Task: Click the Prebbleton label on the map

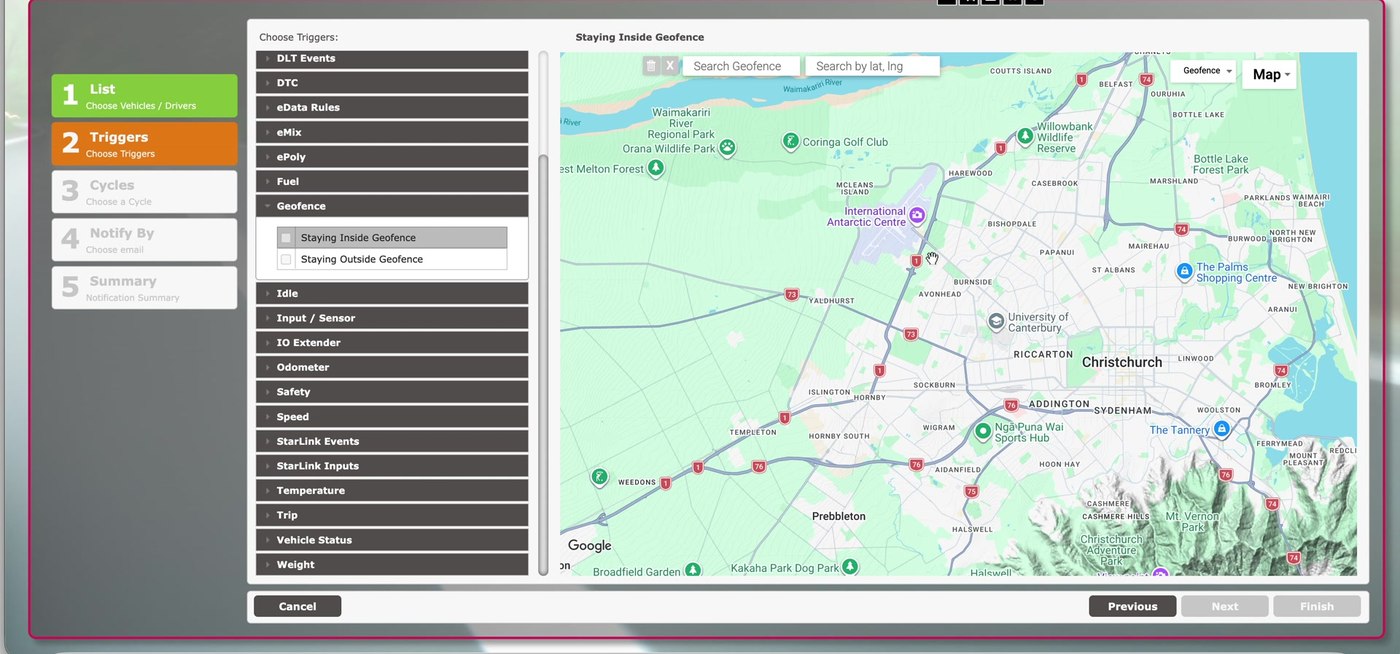Action: pyautogui.click(x=838, y=516)
